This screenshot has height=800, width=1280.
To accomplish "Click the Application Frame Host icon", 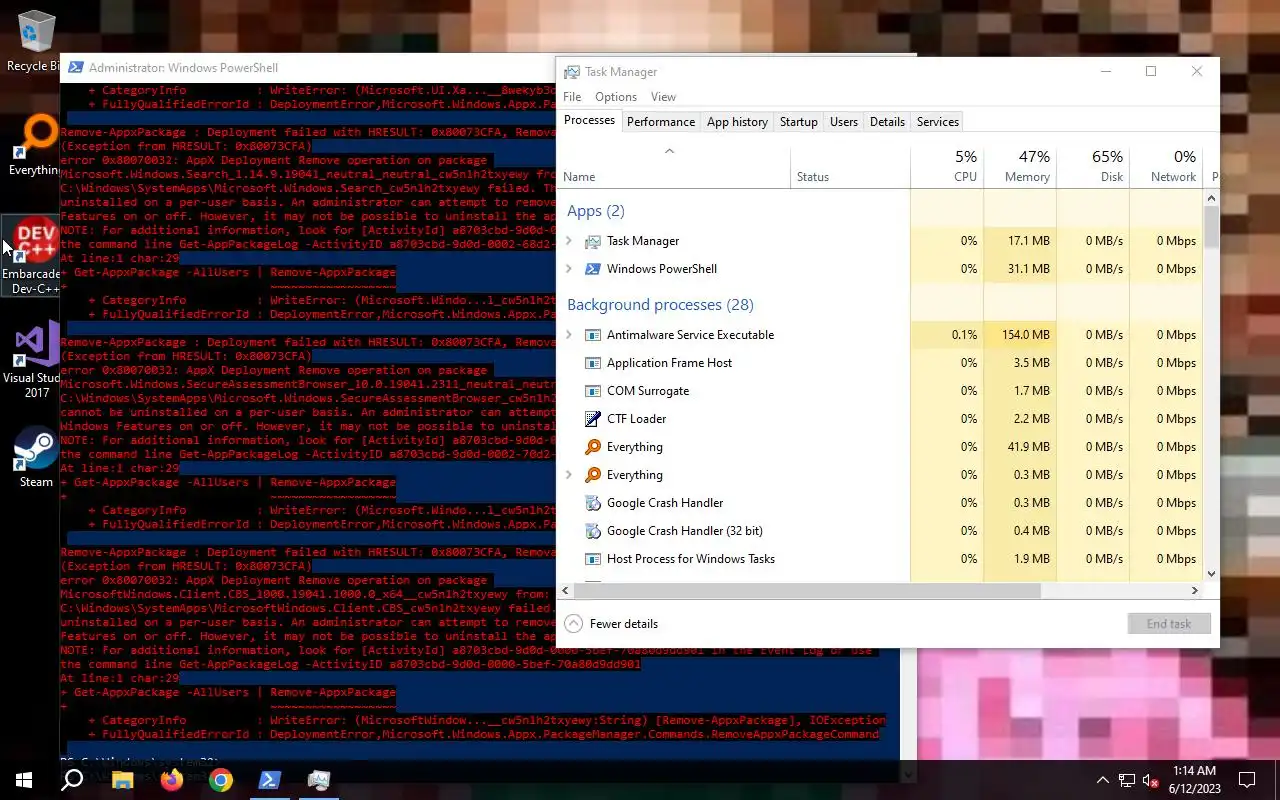I will (x=592, y=363).
